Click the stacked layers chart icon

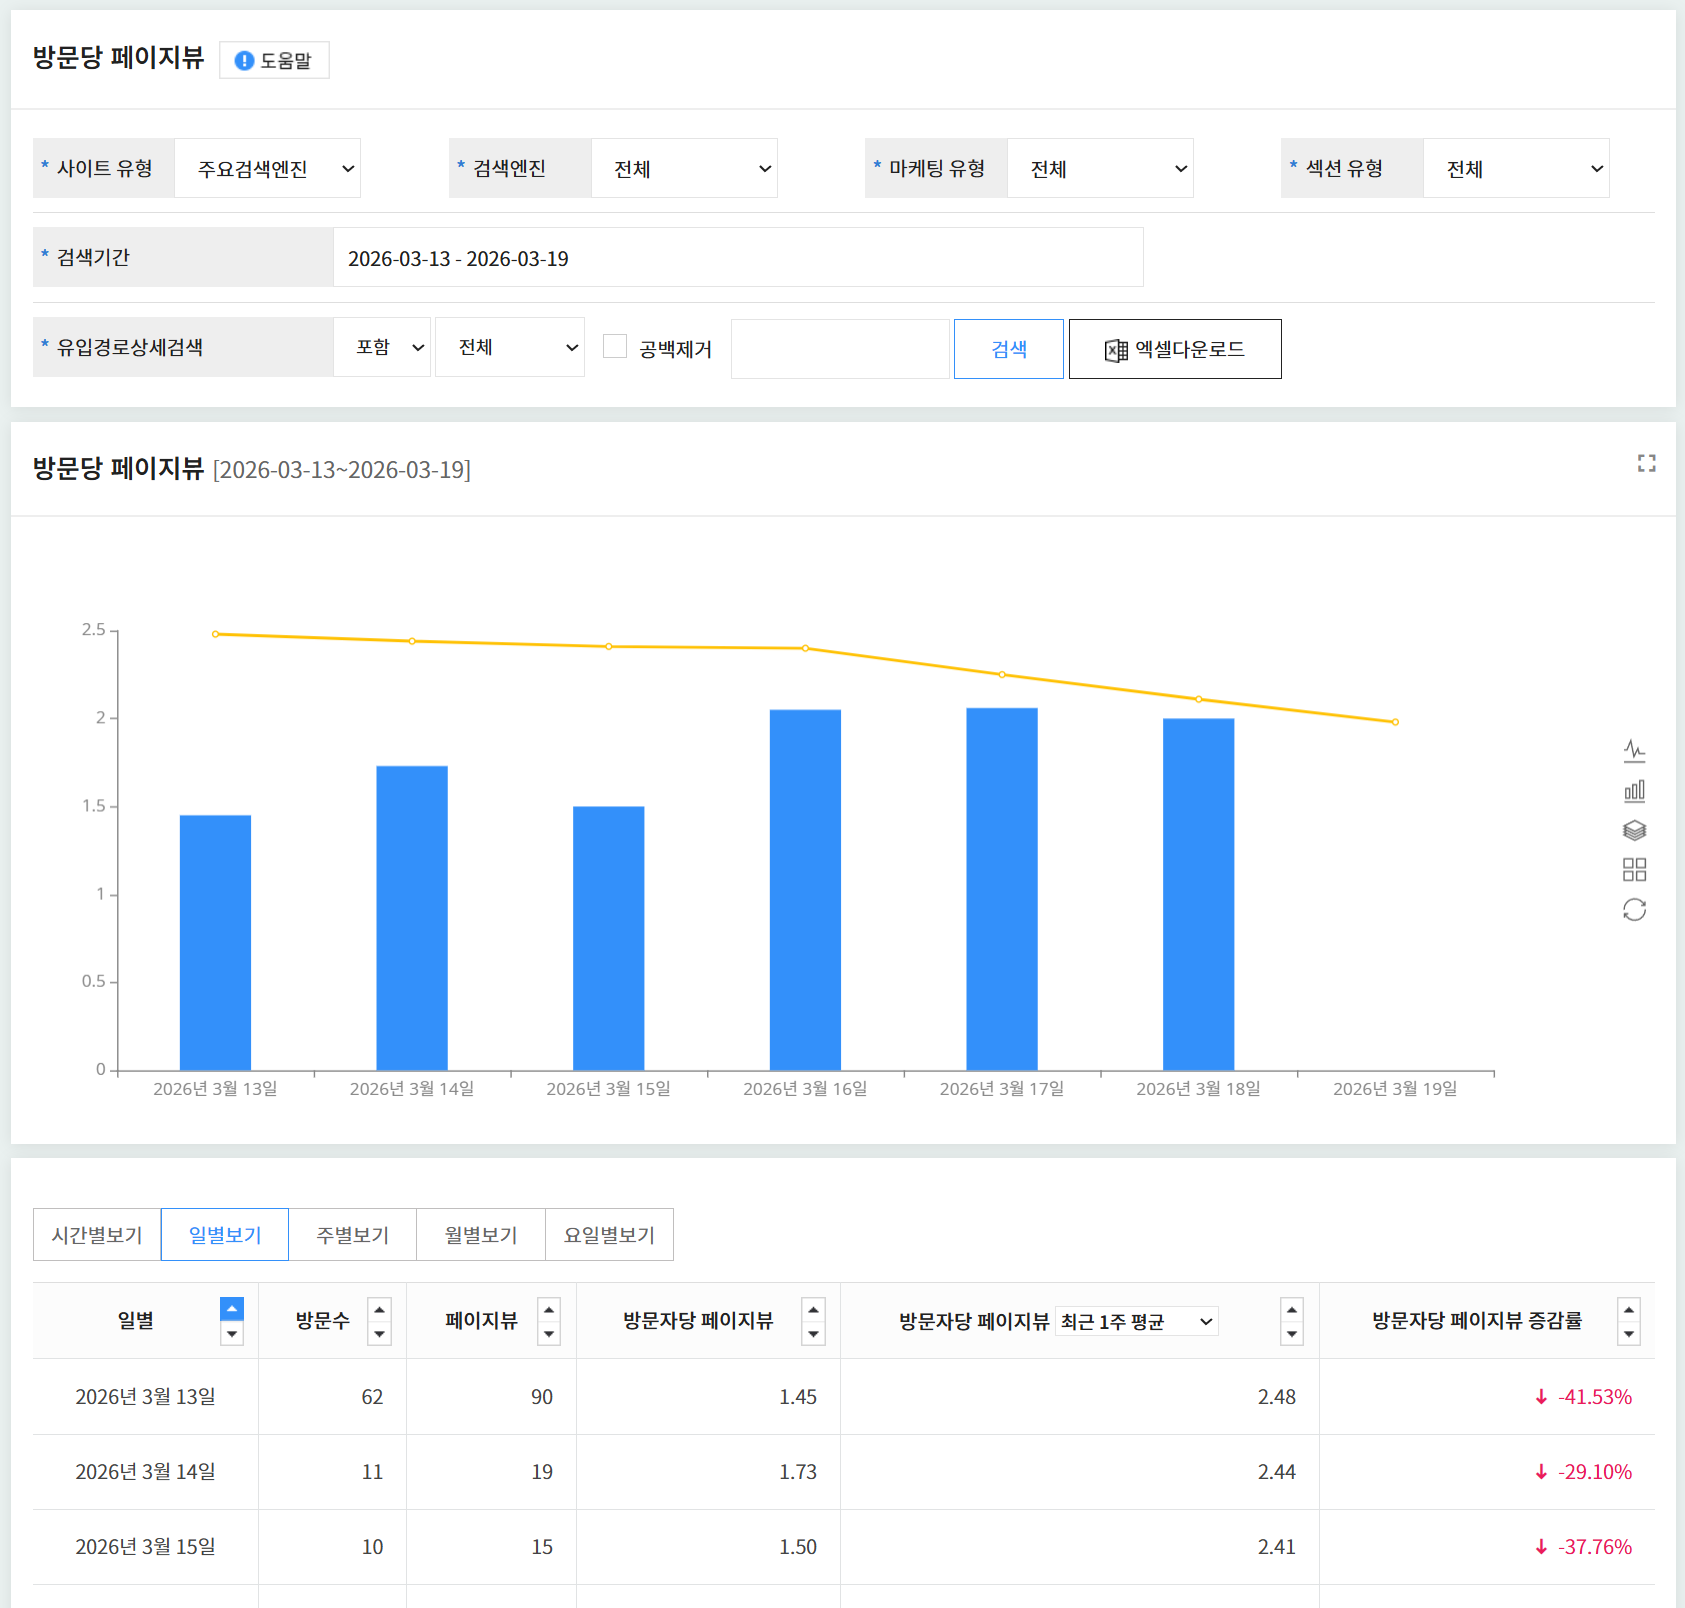pyautogui.click(x=1634, y=830)
